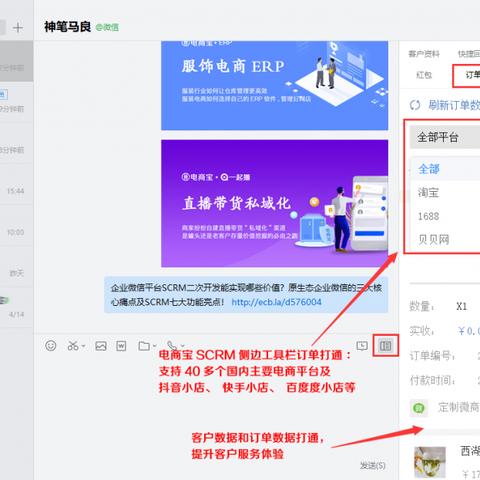Open the emoji picker

[51, 346]
